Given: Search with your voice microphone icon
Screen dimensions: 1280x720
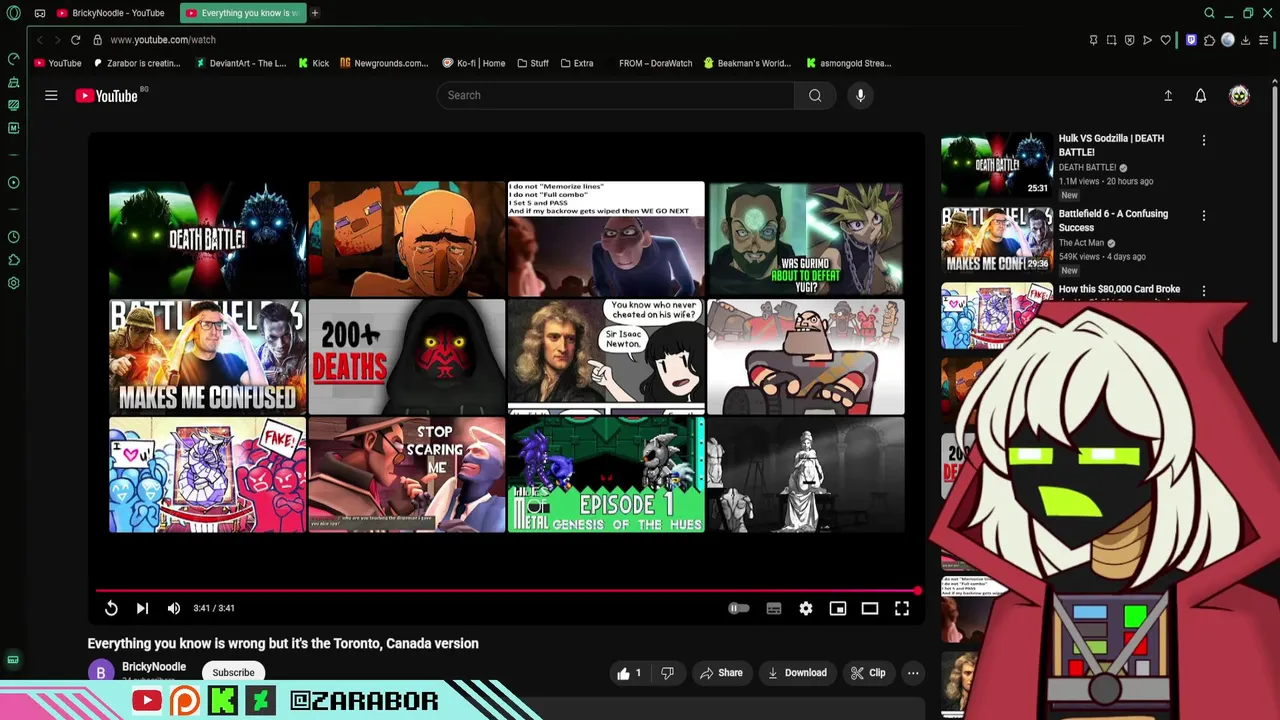Looking at the screenshot, I should click(860, 95).
